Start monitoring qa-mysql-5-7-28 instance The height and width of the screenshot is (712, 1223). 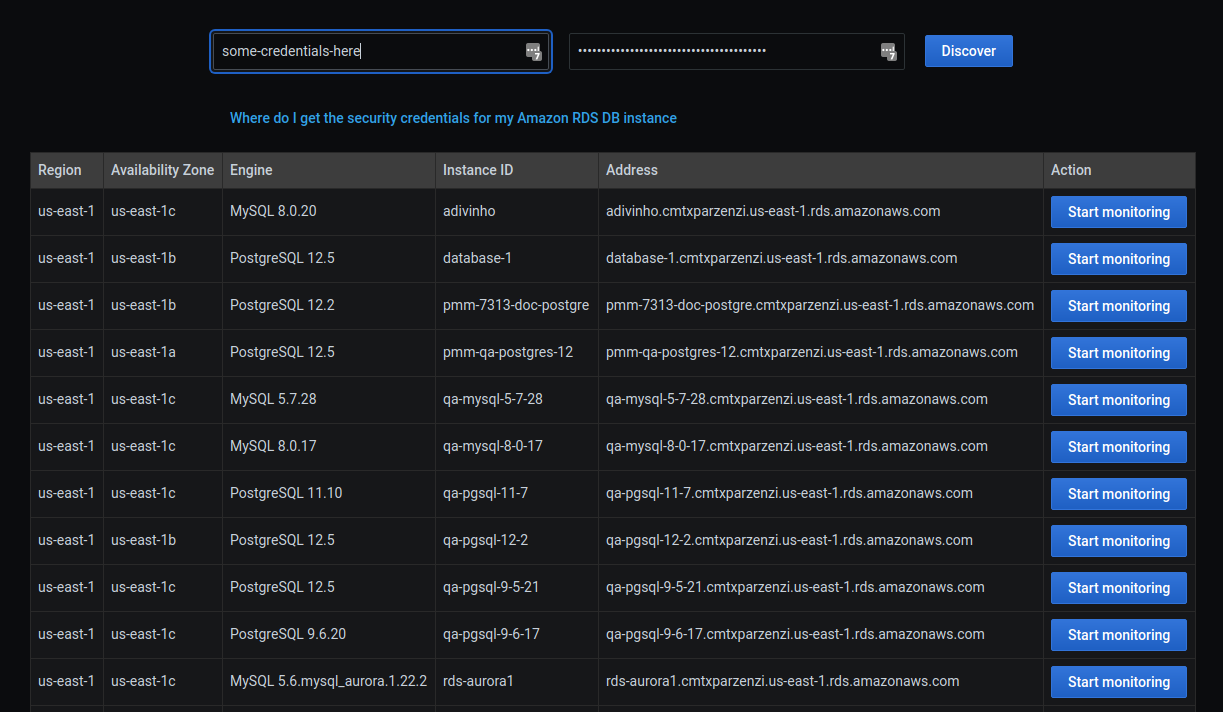click(x=1118, y=400)
